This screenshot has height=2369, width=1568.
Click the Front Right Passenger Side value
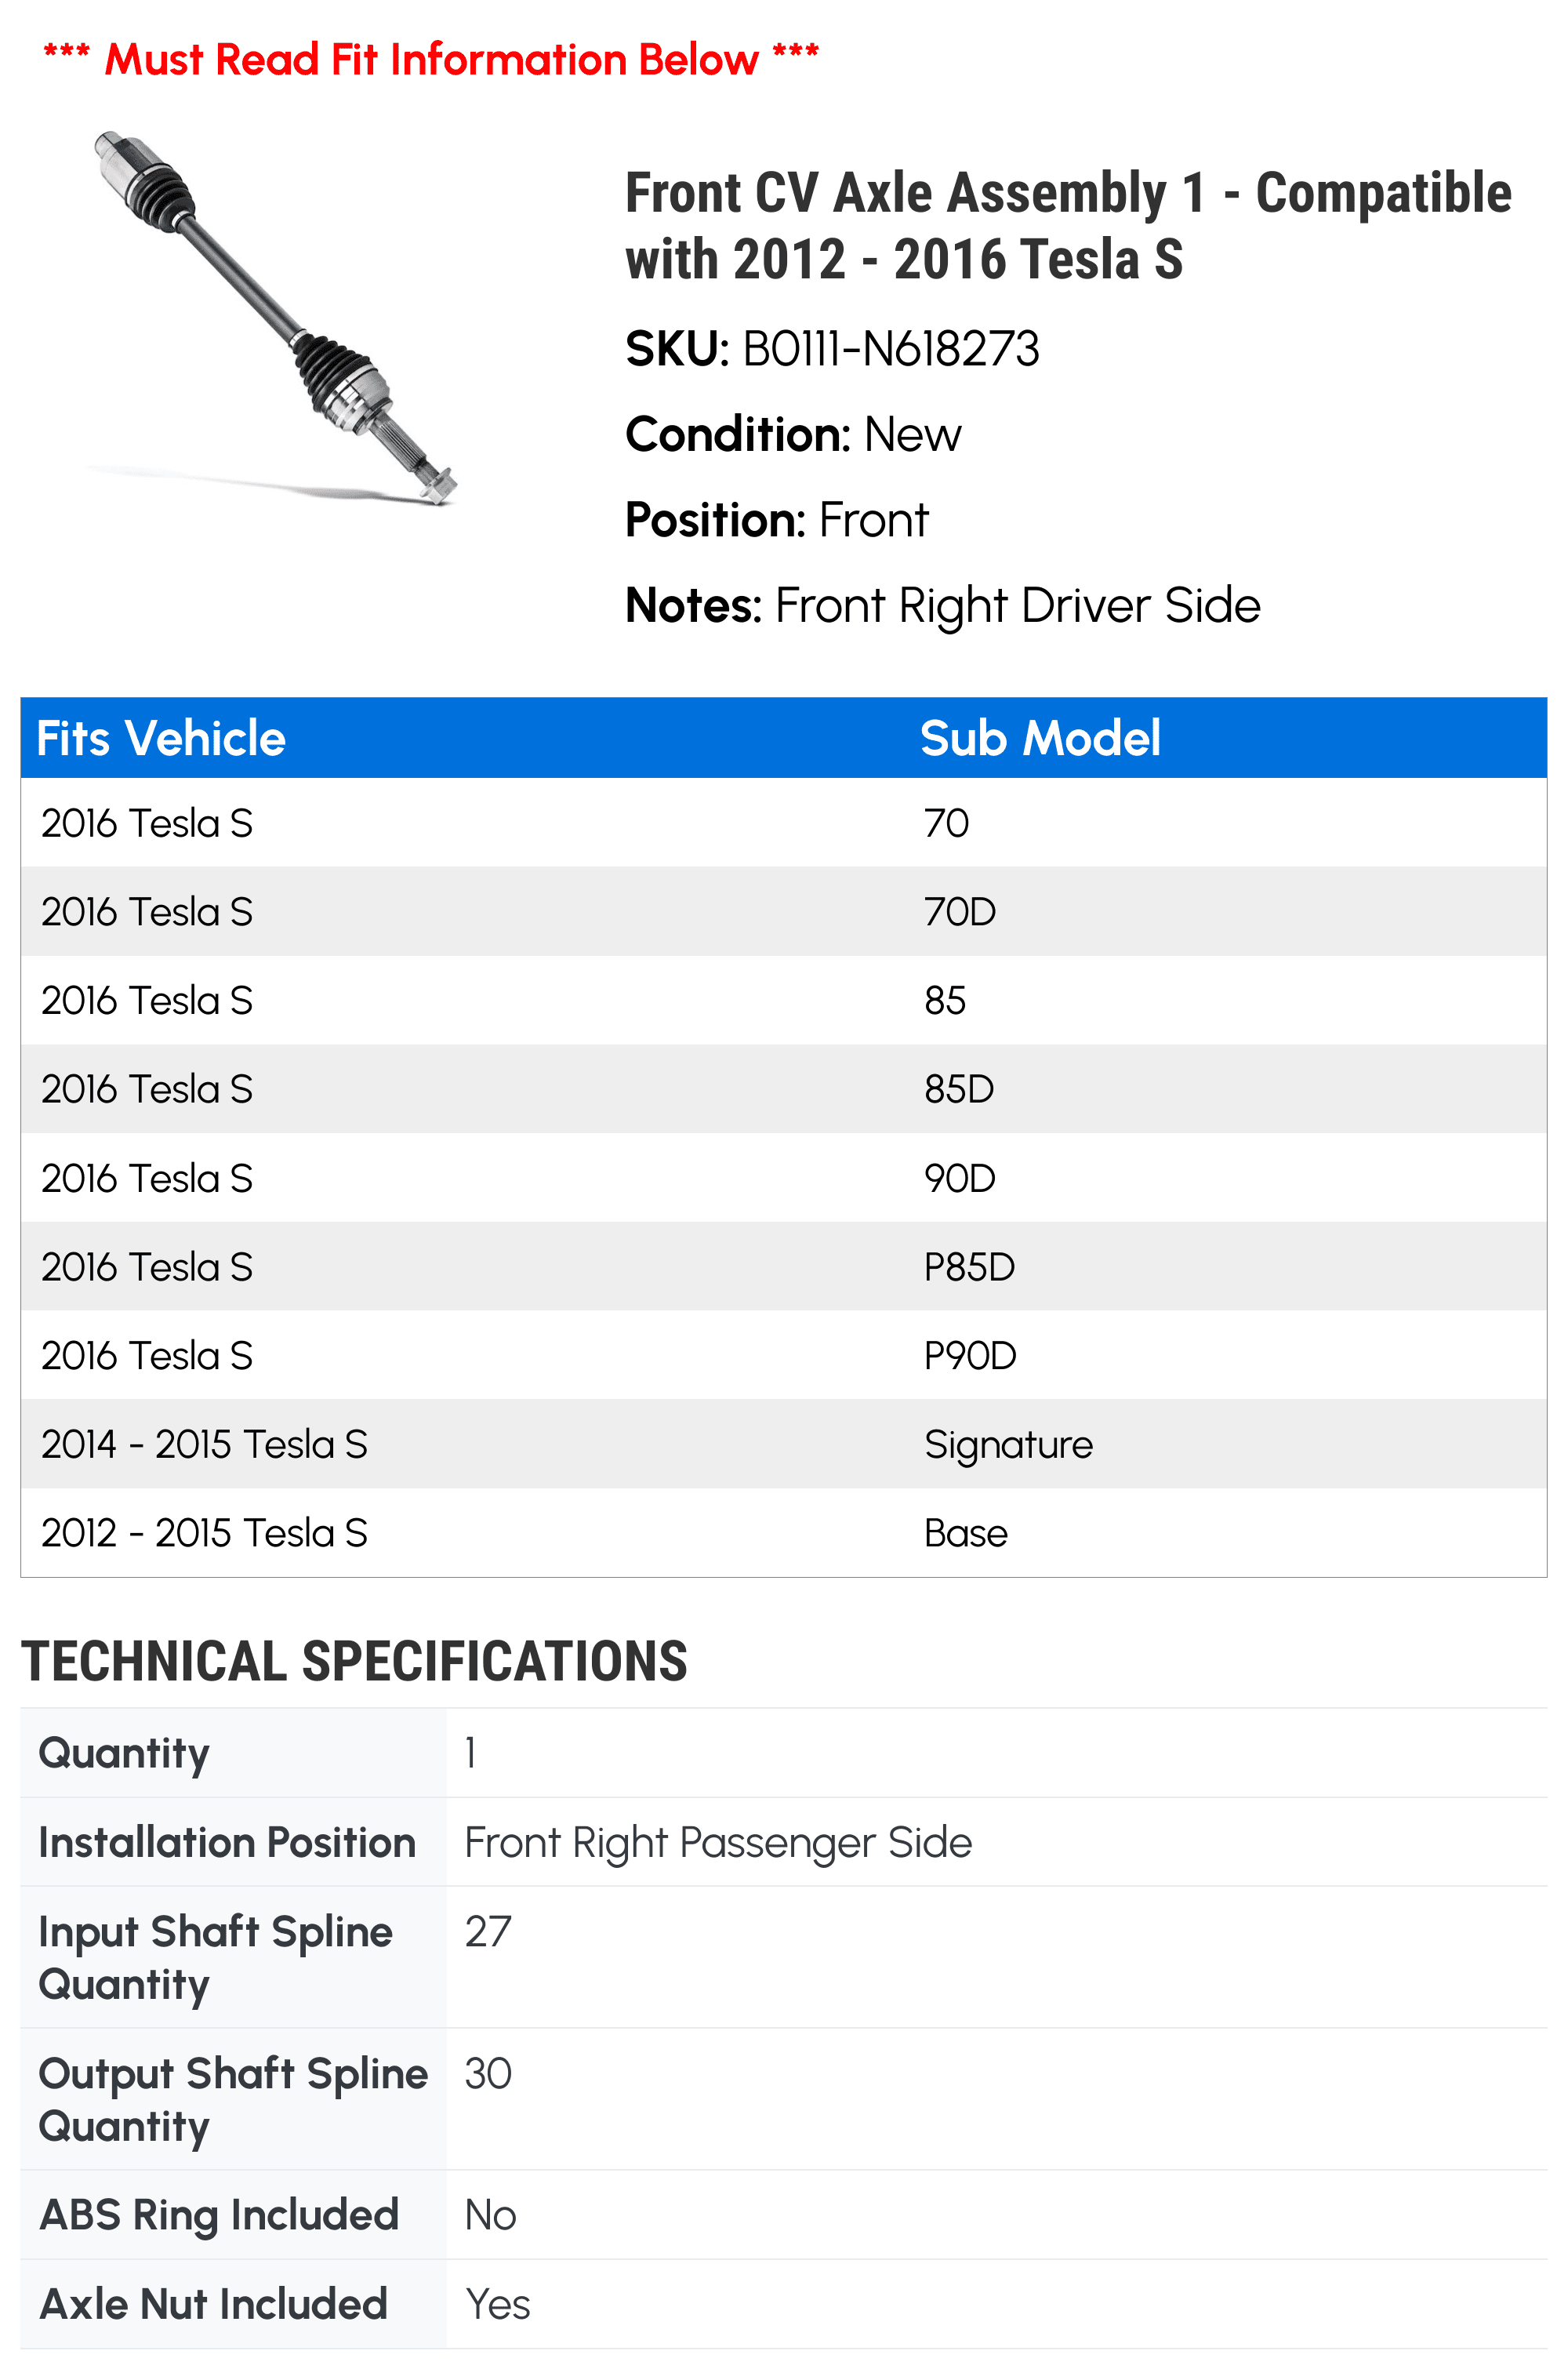tap(718, 1842)
